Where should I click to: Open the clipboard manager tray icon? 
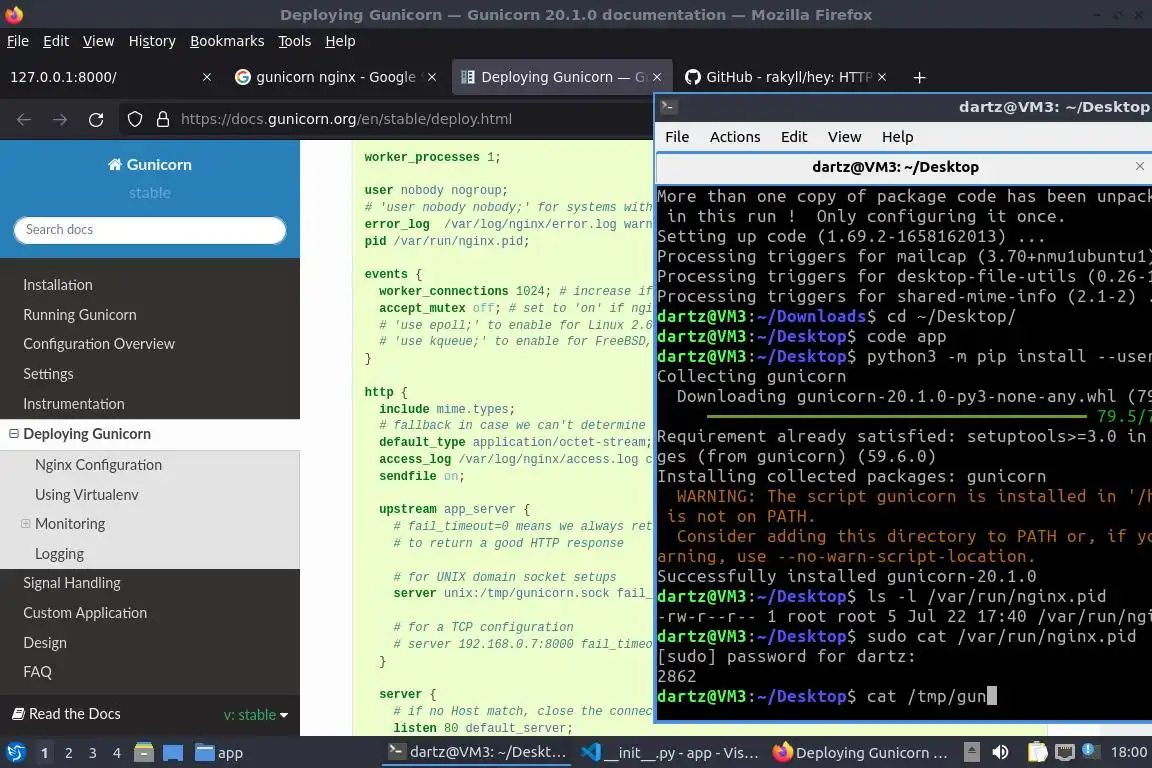point(1037,752)
